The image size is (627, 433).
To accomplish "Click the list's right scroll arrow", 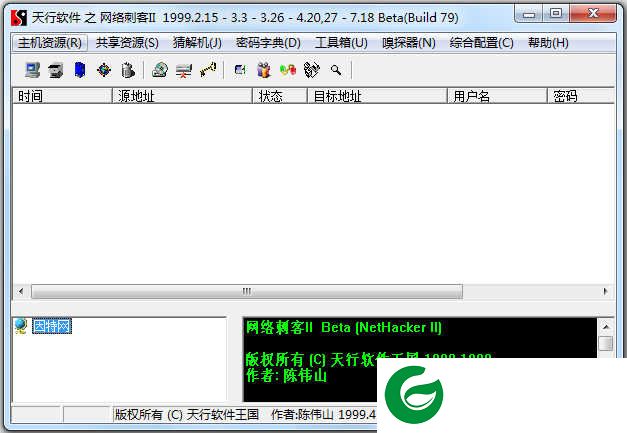I will [605, 291].
